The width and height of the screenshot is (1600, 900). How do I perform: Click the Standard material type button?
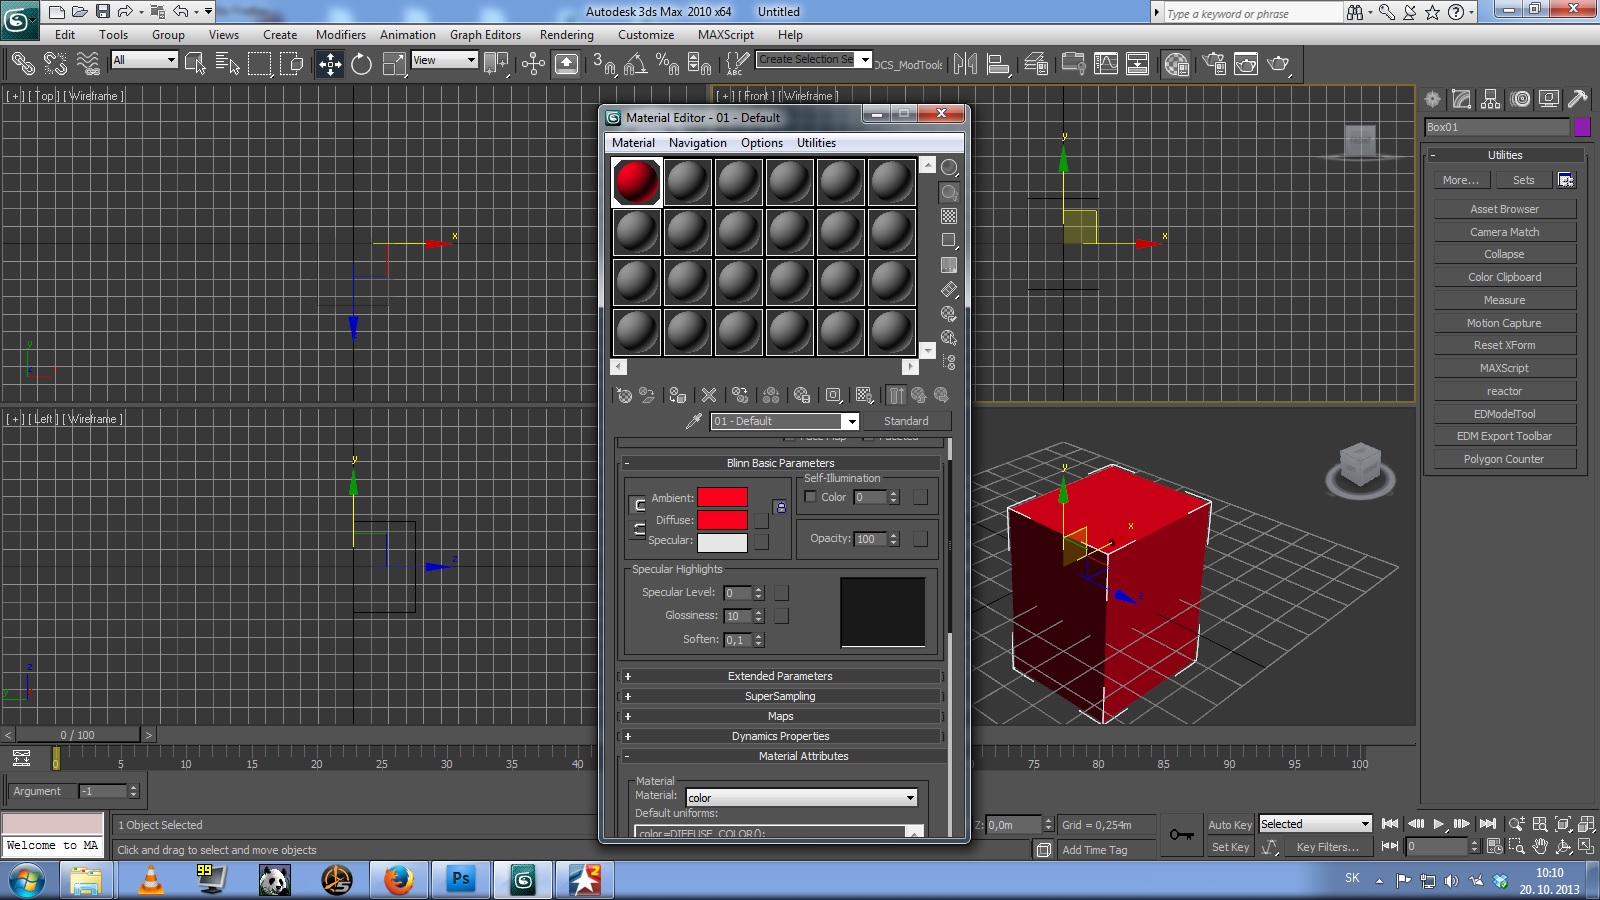pos(906,421)
